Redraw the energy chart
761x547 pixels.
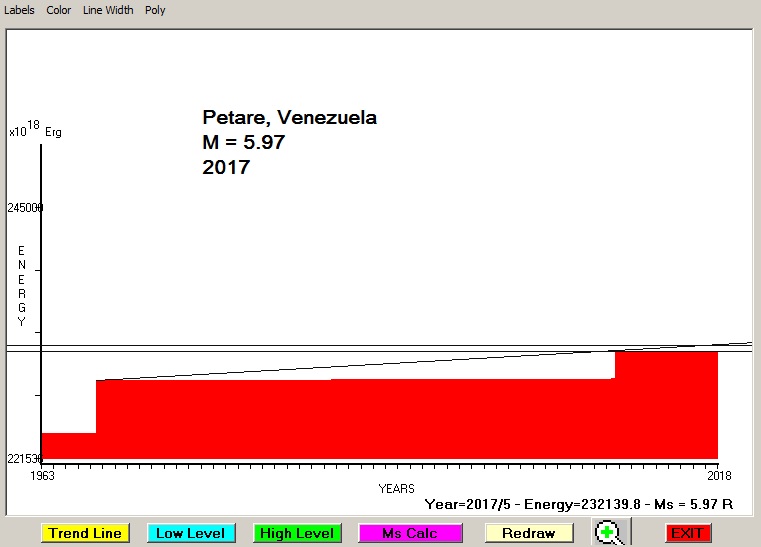(529, 533)
